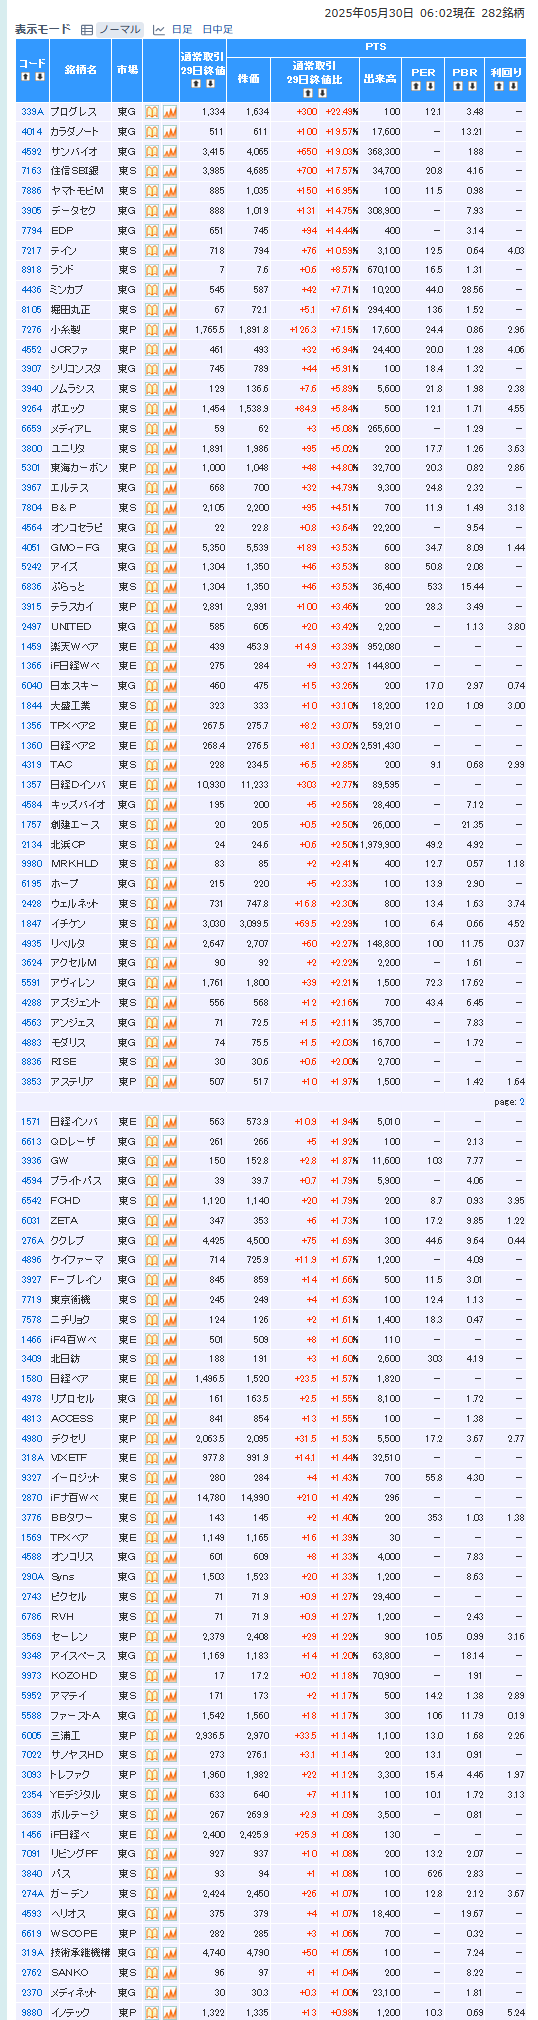The image size is (538, 2020).
Task: Select stock name 日経Dインバ
Action: (x=77, y=785)
